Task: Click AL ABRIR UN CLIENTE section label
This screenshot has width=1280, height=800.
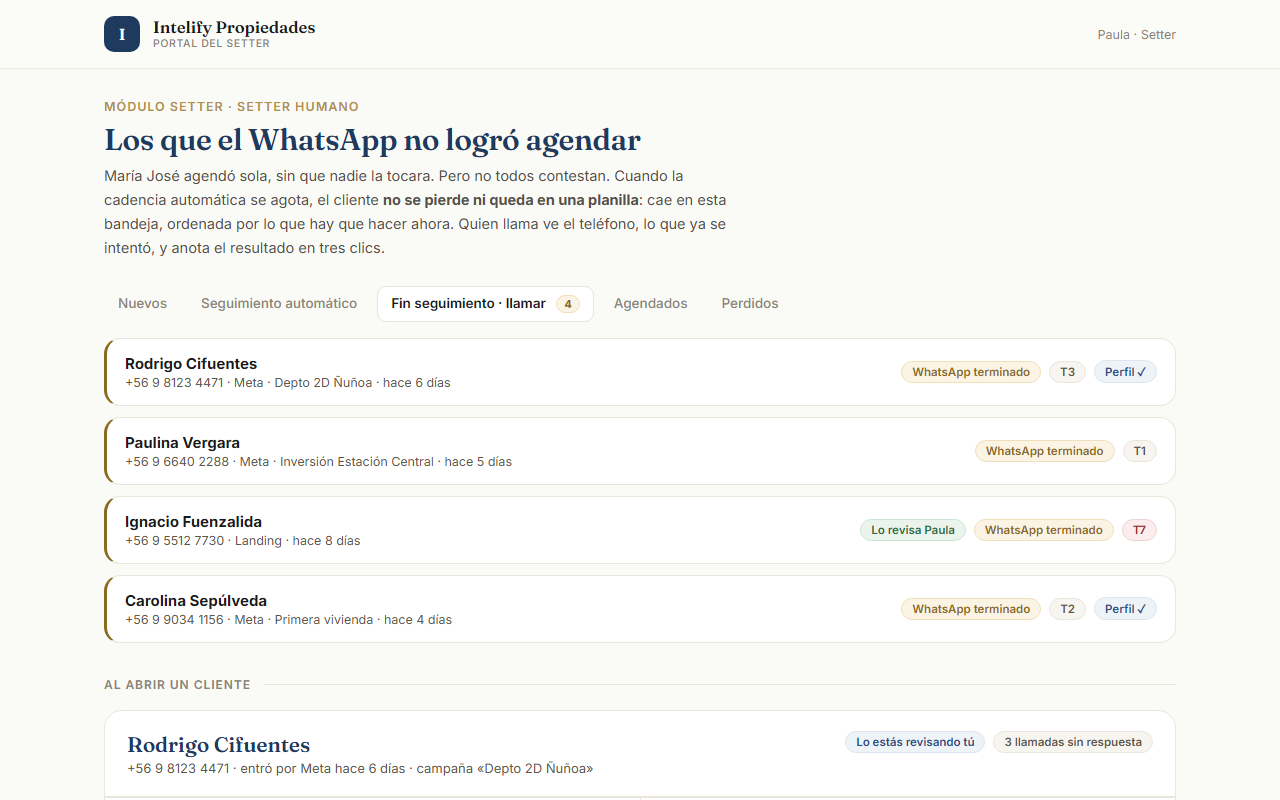Action: tap(177, 685)
